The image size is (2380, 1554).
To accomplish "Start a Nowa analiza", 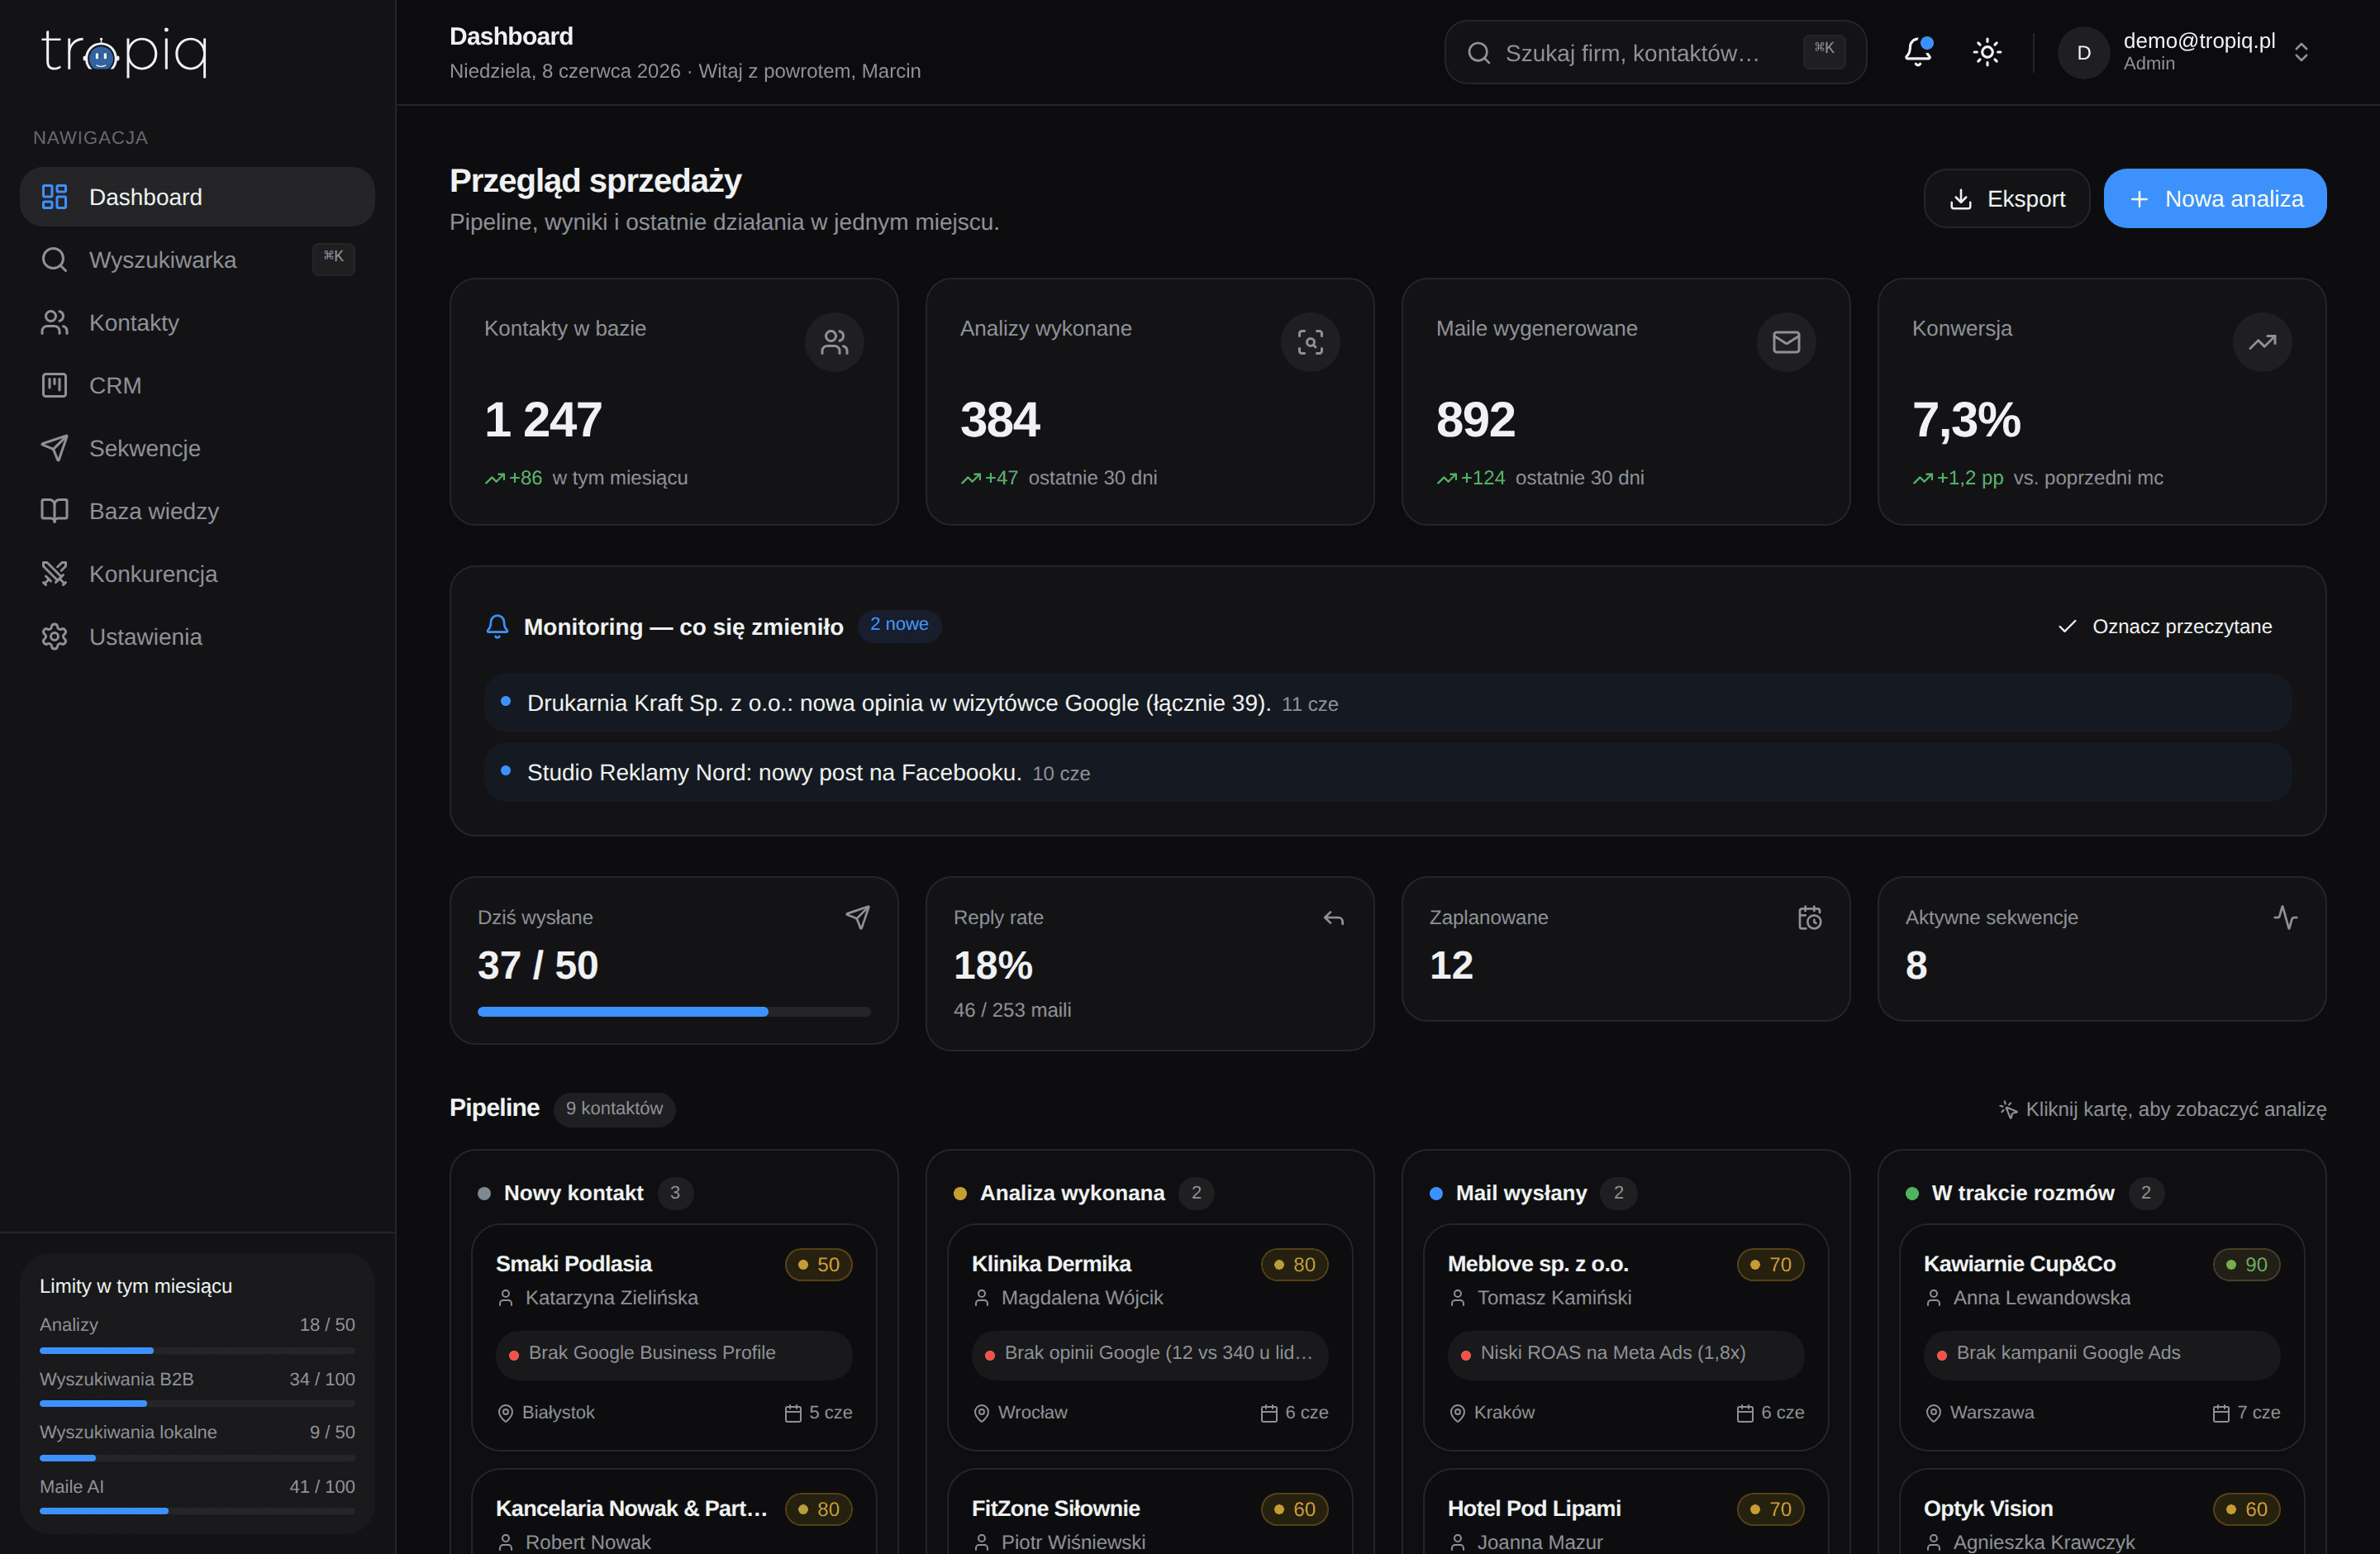I will pos(2215,198).
